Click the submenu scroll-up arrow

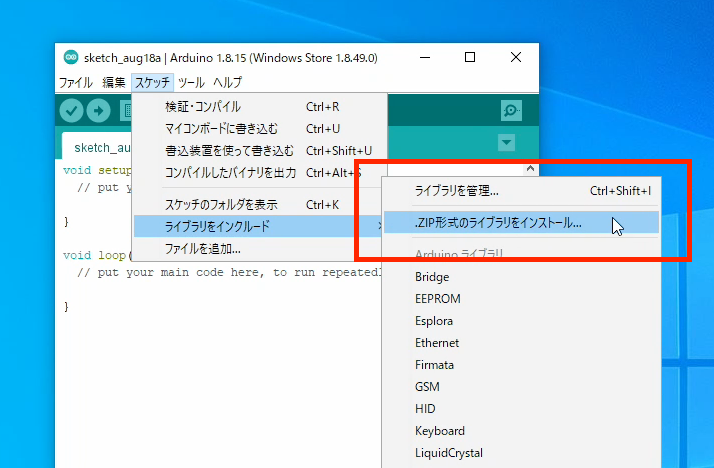[530, 168]
